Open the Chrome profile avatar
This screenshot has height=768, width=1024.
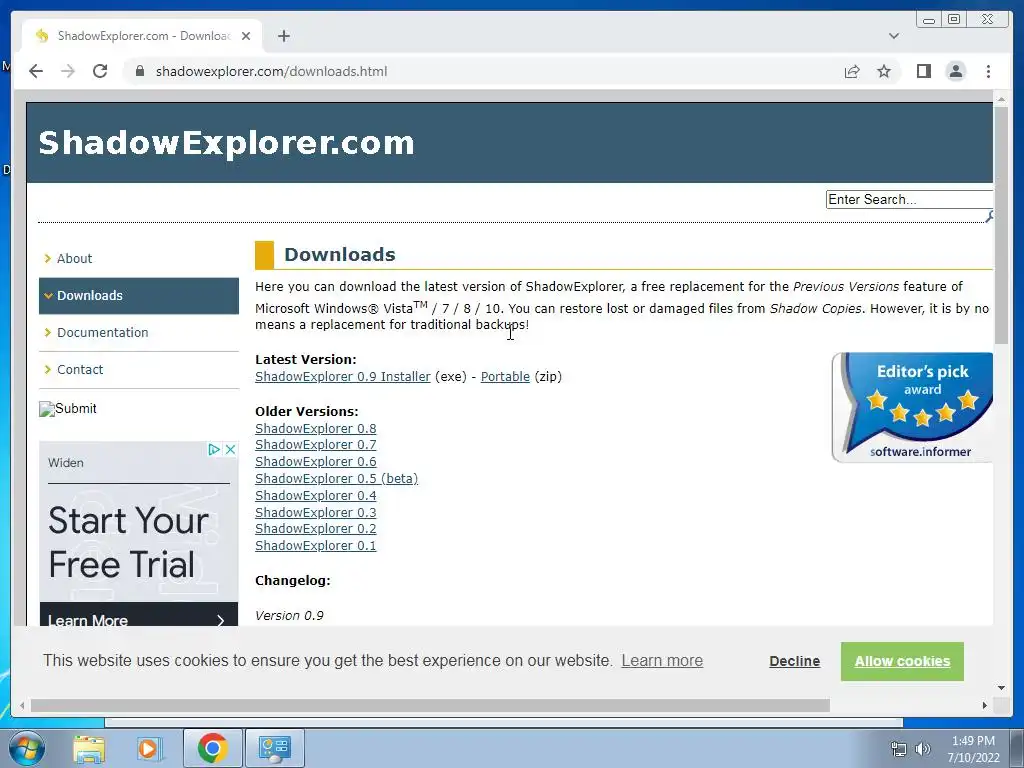955,71
